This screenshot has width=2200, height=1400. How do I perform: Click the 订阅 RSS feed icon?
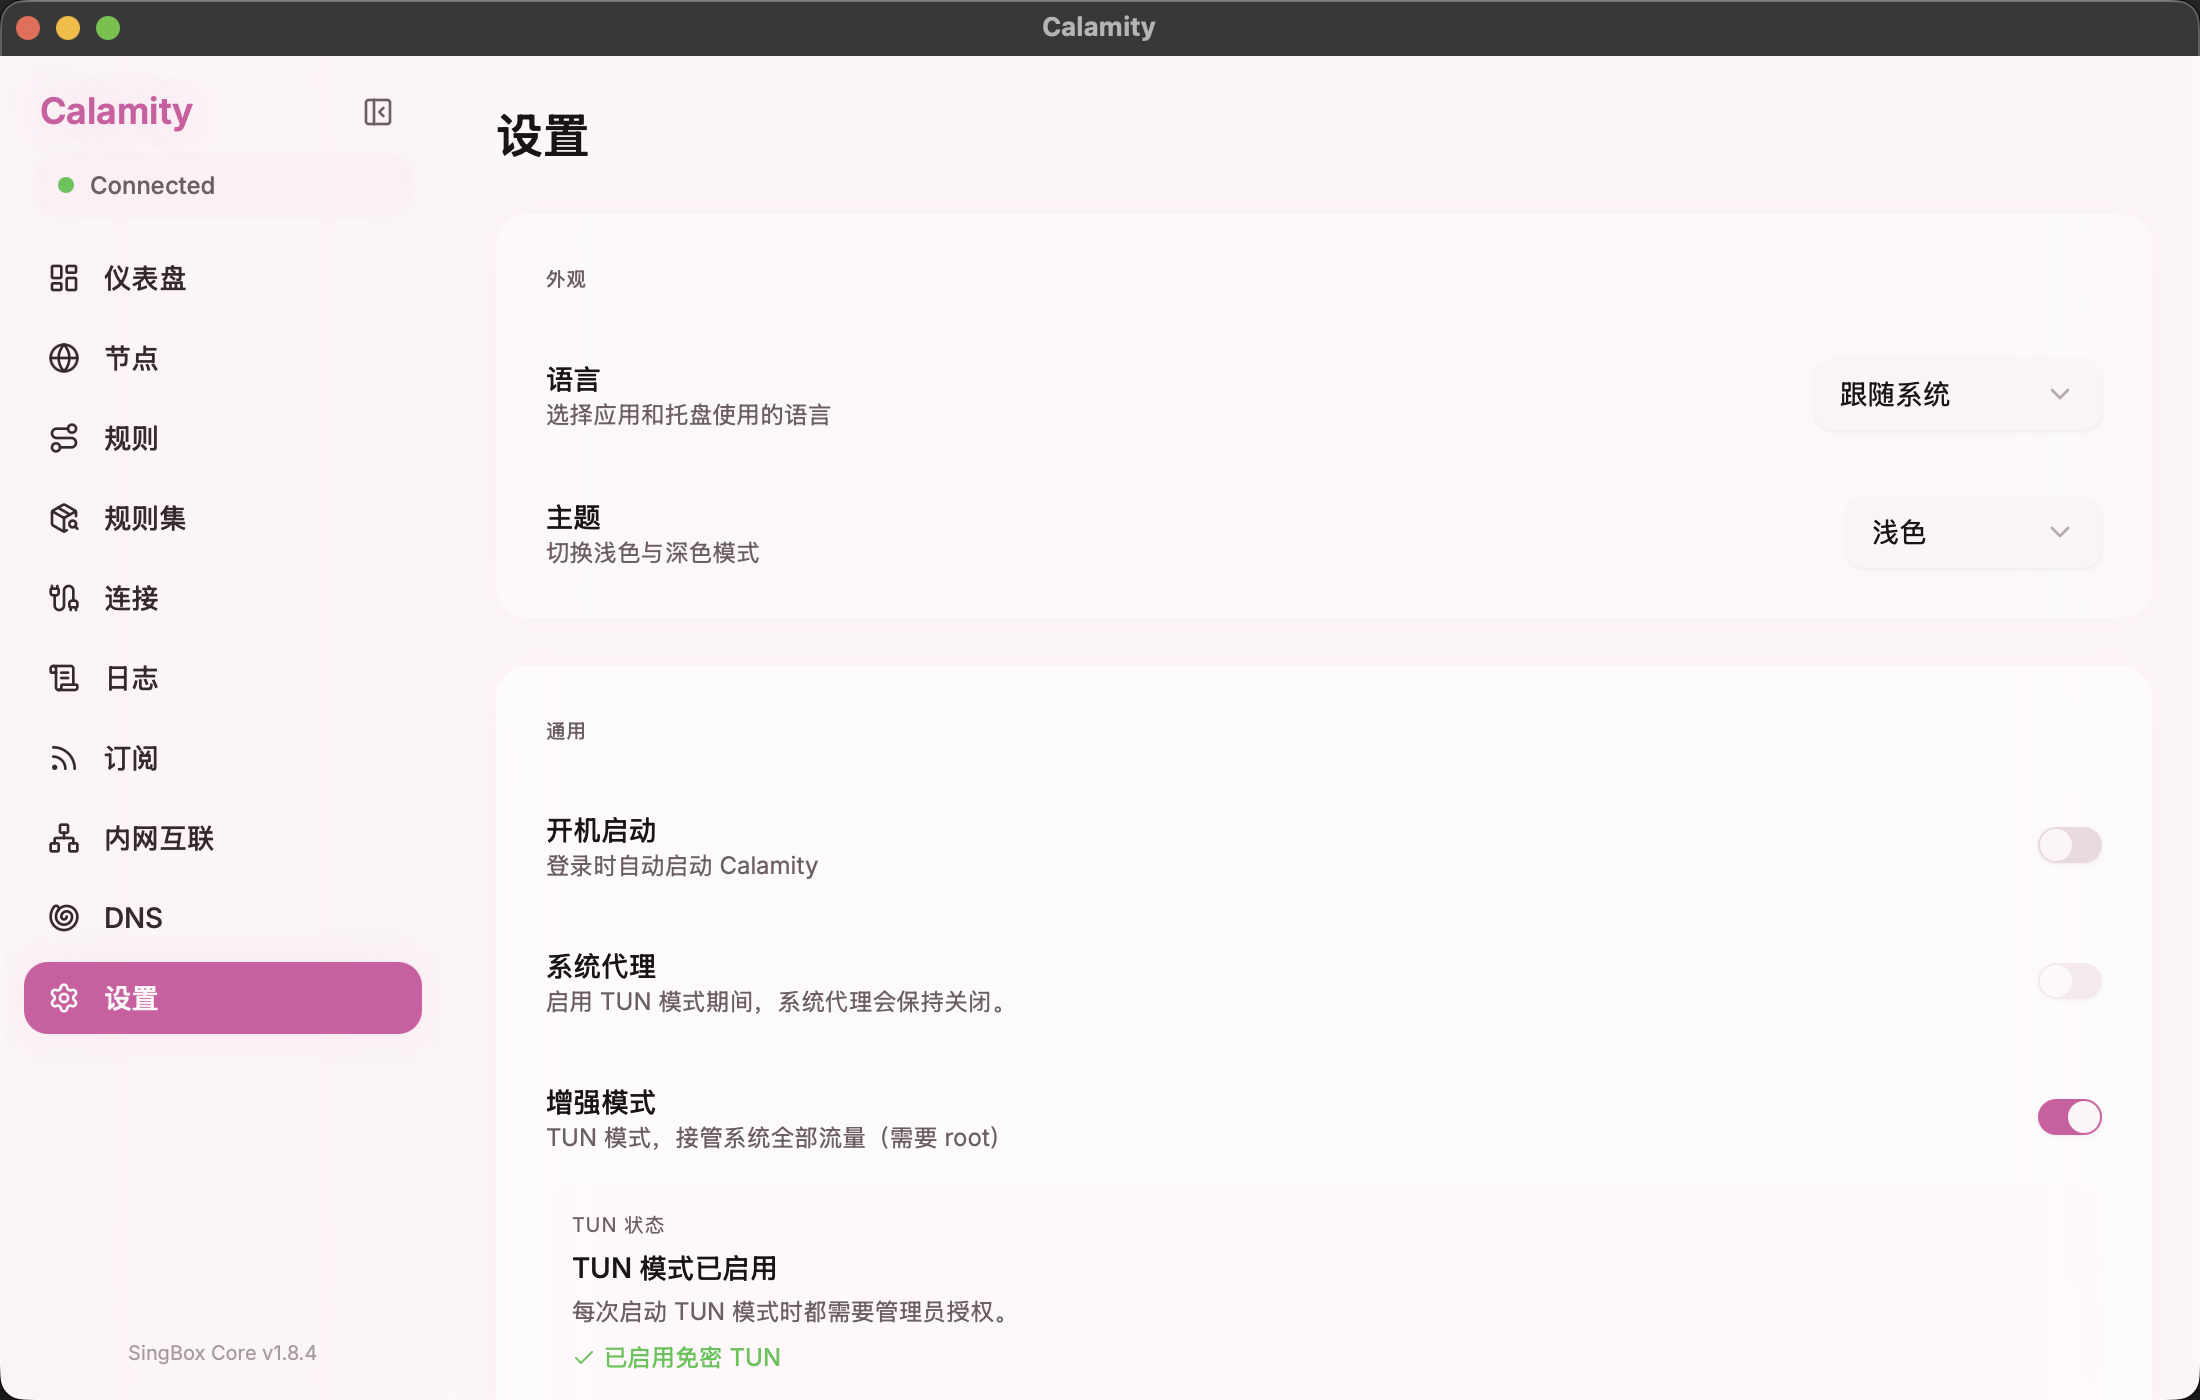tap(64, 758)
